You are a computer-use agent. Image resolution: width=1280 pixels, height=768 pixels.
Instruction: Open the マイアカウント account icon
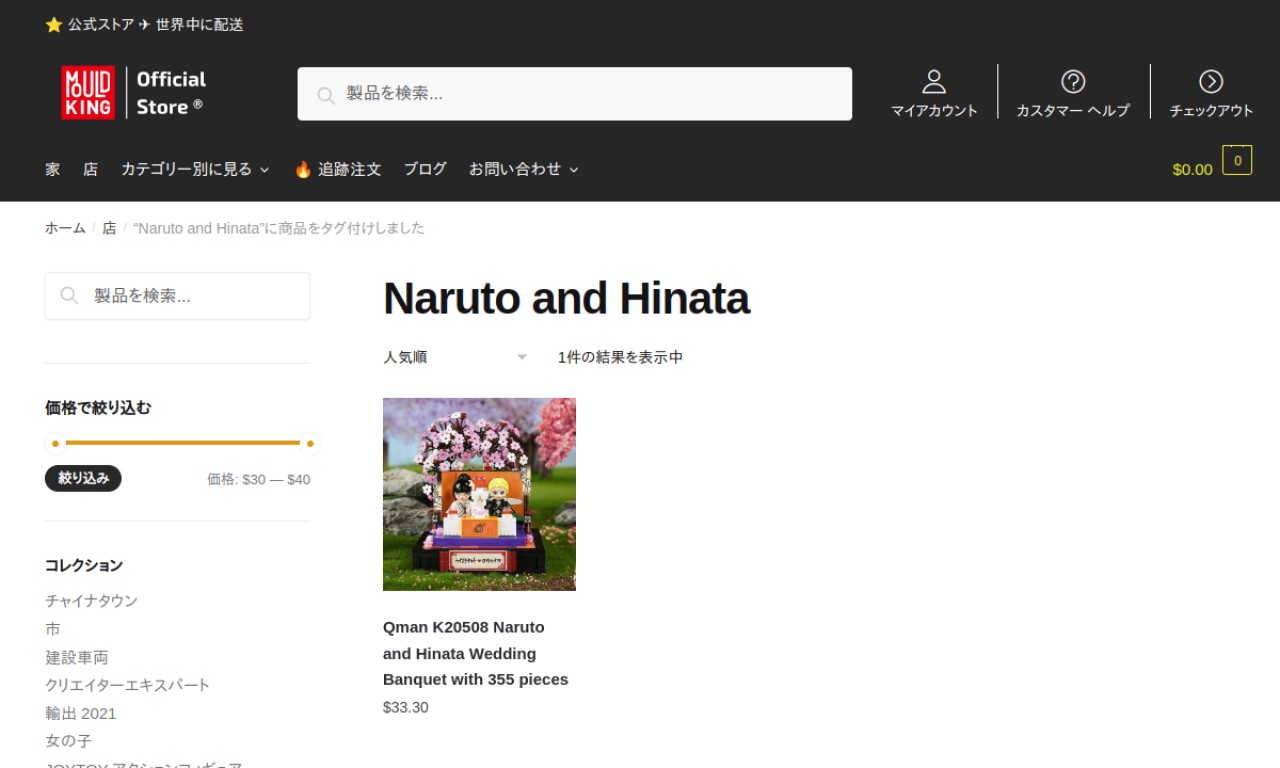[x=934, y=82]
